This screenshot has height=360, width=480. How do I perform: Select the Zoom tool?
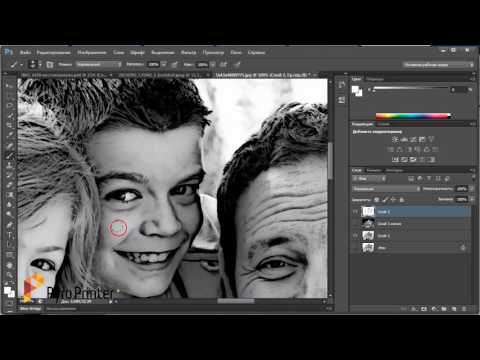(x=9, y=275)
